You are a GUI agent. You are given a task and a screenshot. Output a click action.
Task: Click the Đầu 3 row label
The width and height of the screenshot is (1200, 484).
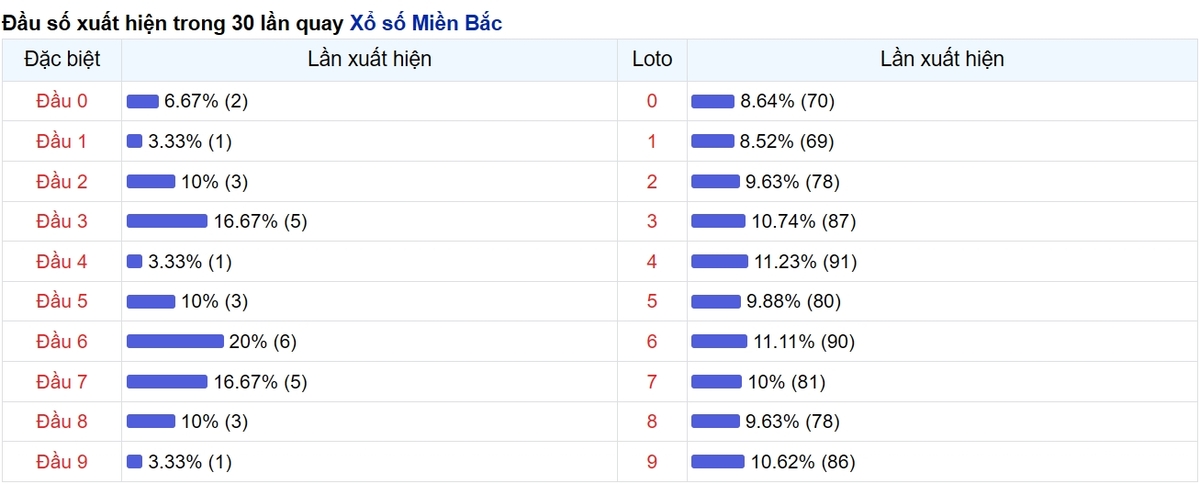[x=62, y=221]
